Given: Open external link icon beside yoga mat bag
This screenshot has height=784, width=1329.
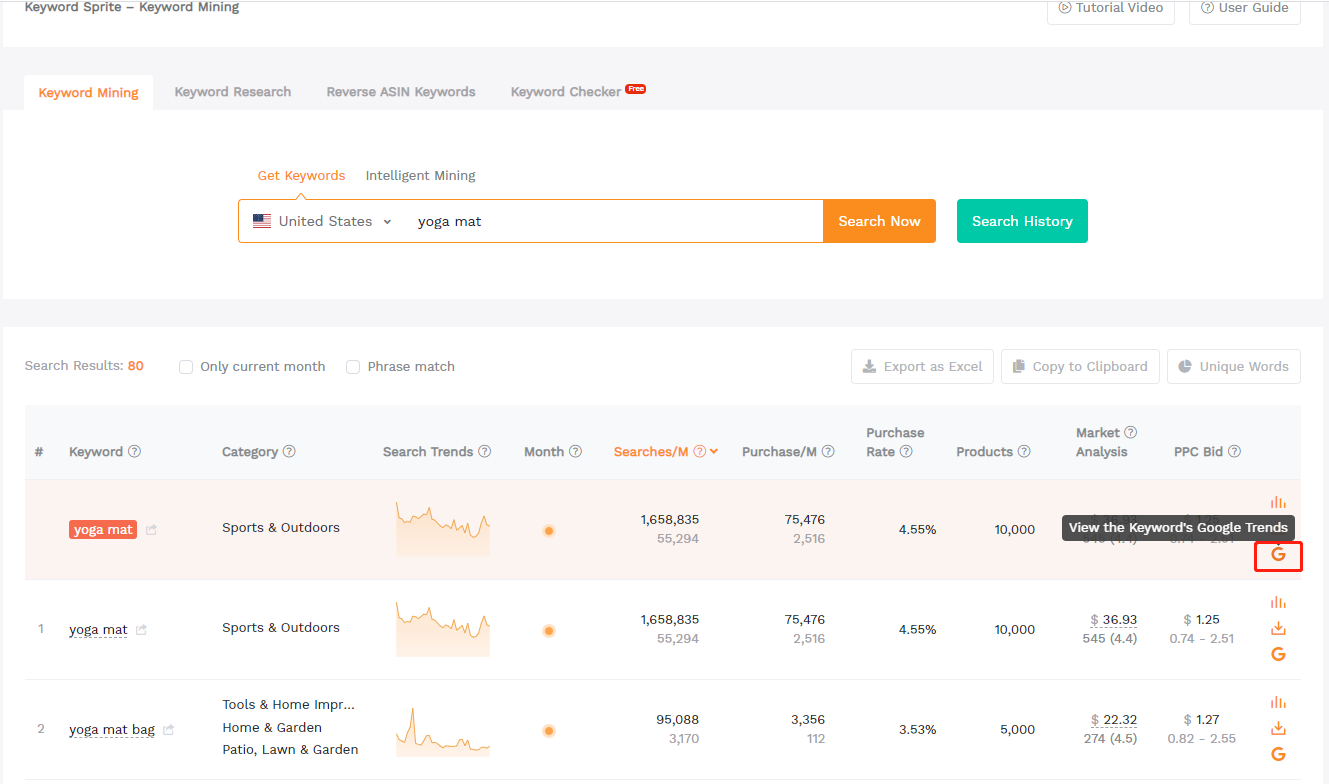Looking at the screenshot, I should (169, 730).
